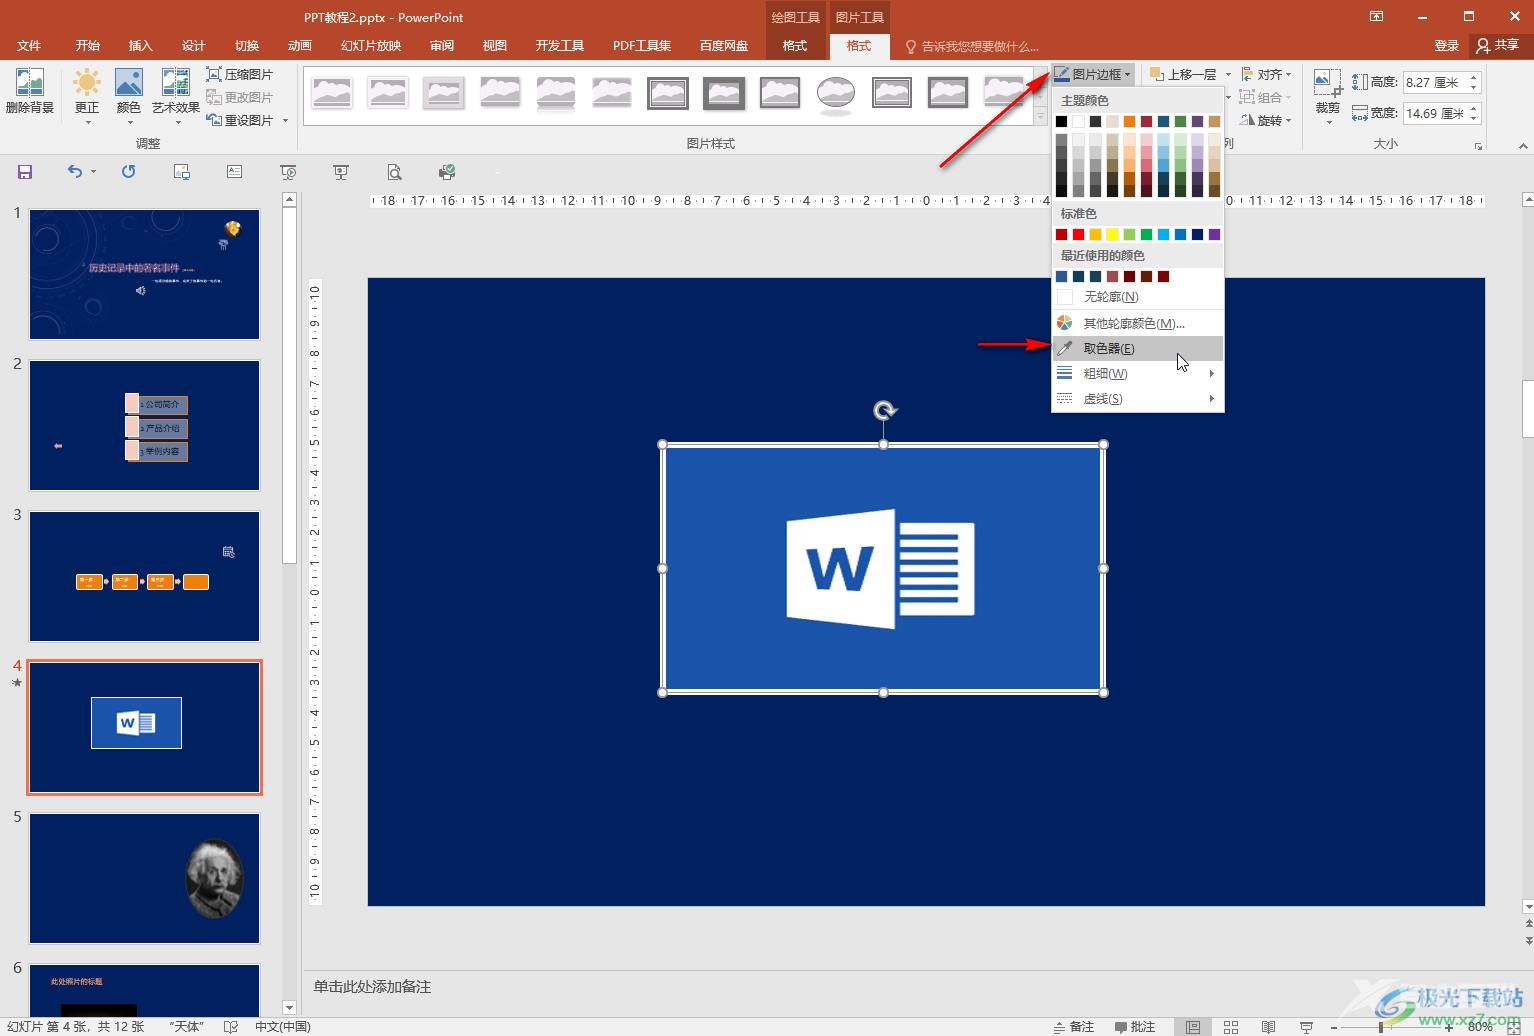Expand the Size (大小) group dialog launcher
1534x1036 pixels.
(x=1478, y=146)
